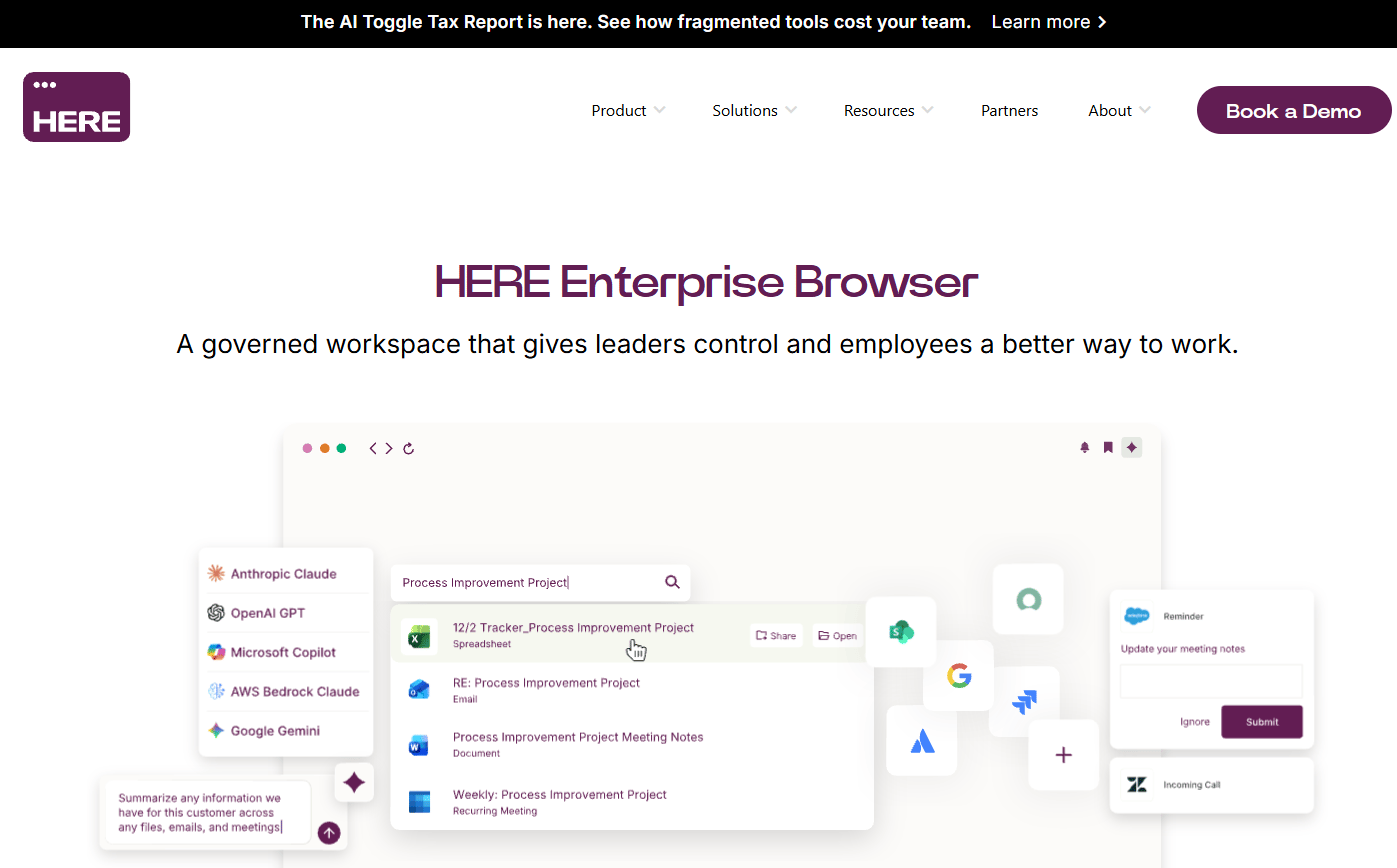Click the green ring app icon

point(1028,599)
